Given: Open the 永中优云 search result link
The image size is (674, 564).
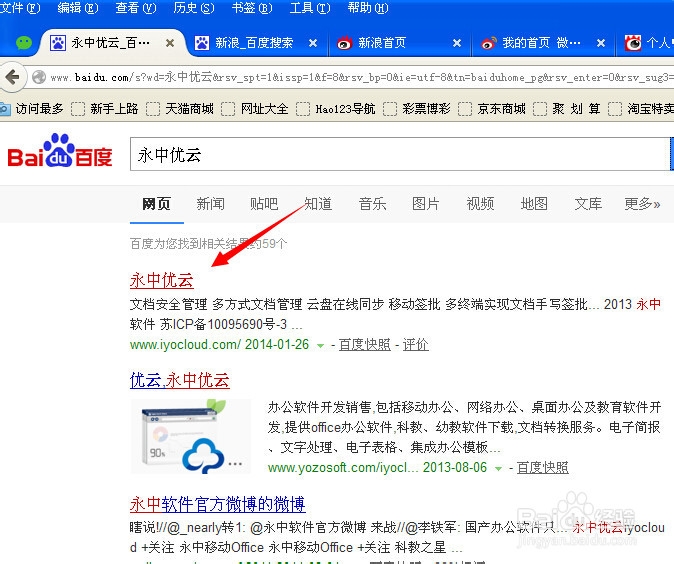Looking at the screenshot, I should pyautogui.click(x=162, y=281).
